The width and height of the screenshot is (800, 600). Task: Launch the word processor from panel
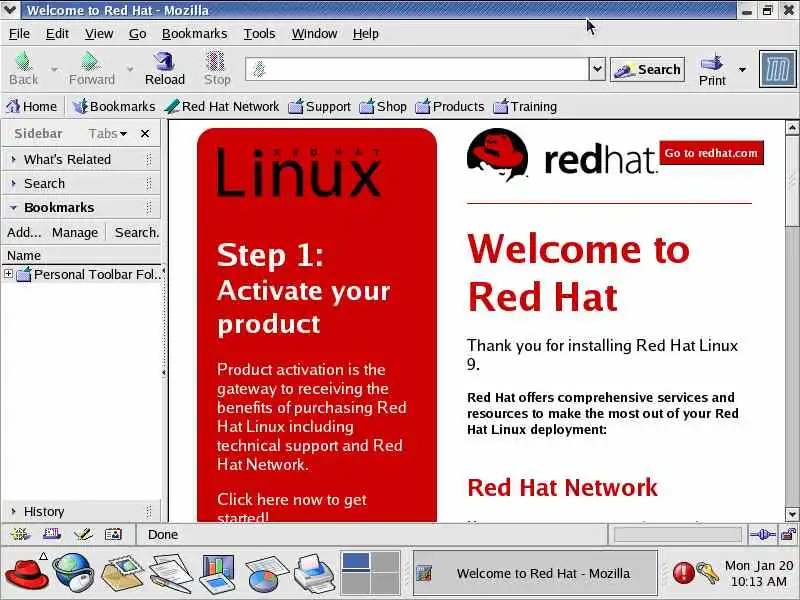pos(171,573)
